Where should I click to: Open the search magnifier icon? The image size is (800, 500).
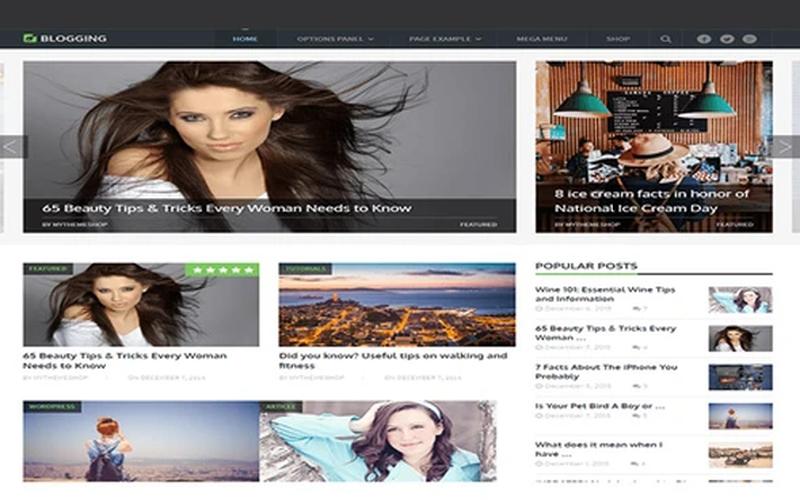[x=665, y=39]
